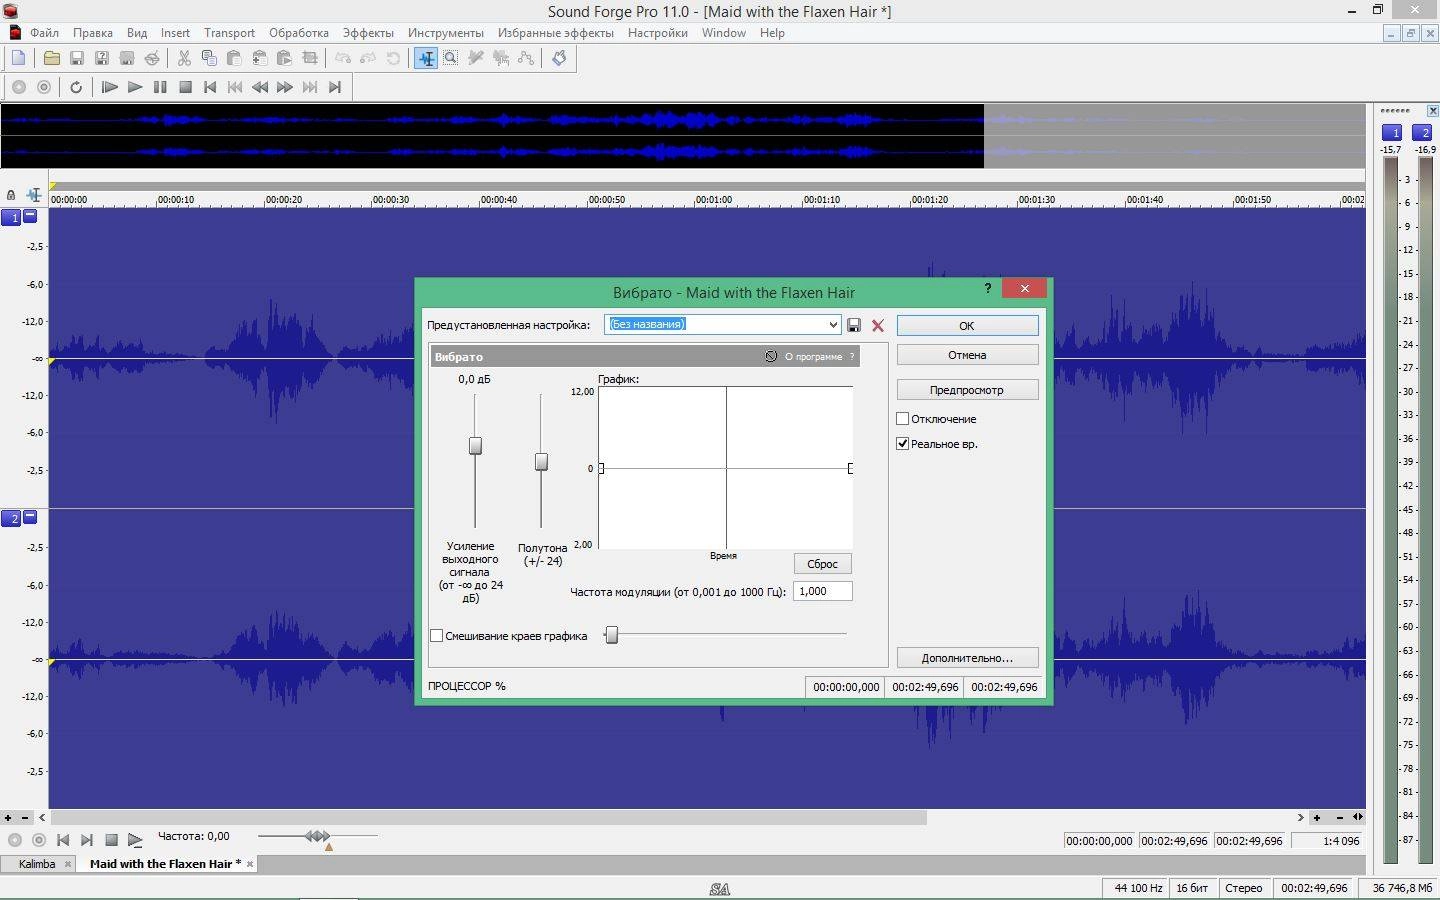Click the bypass icon in Vibrato header
The width and height of the screenshot is (1440, 900).
771,356
